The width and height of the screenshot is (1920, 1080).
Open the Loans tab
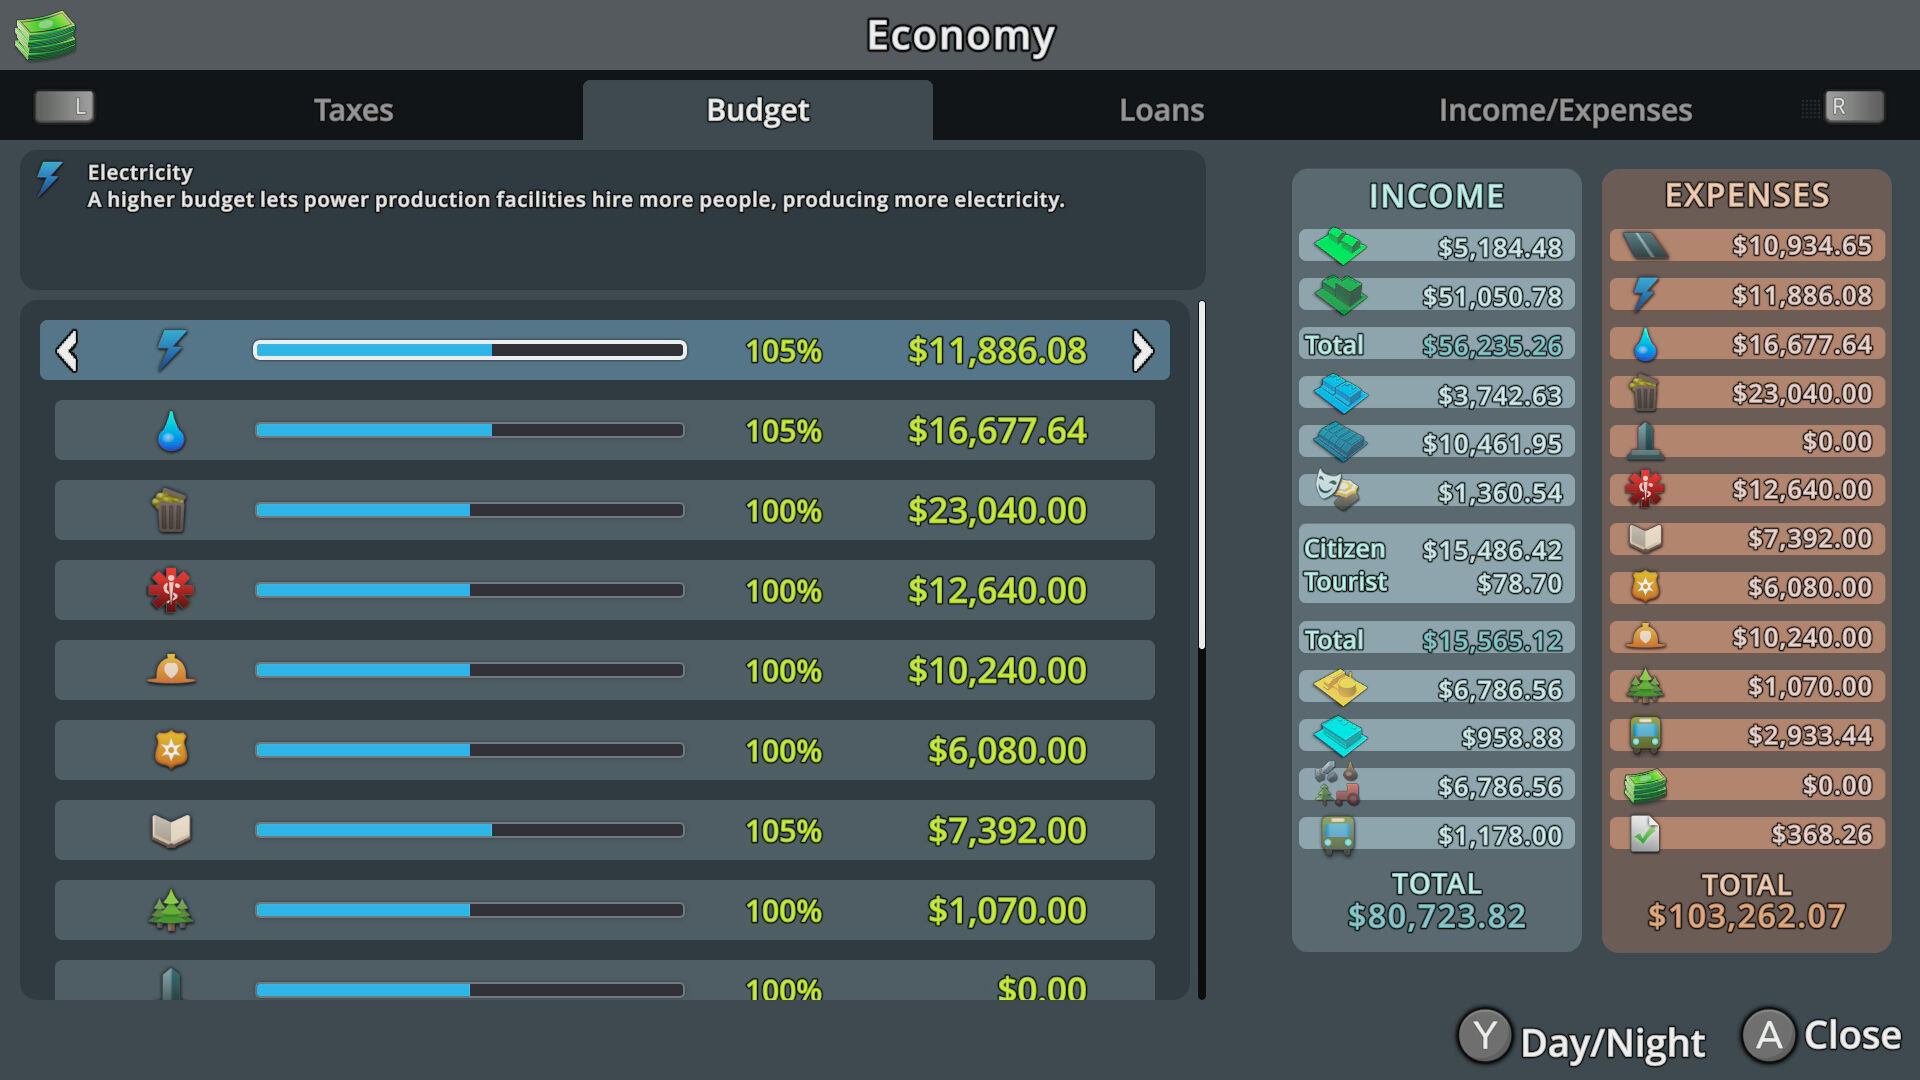point(1161,110)
